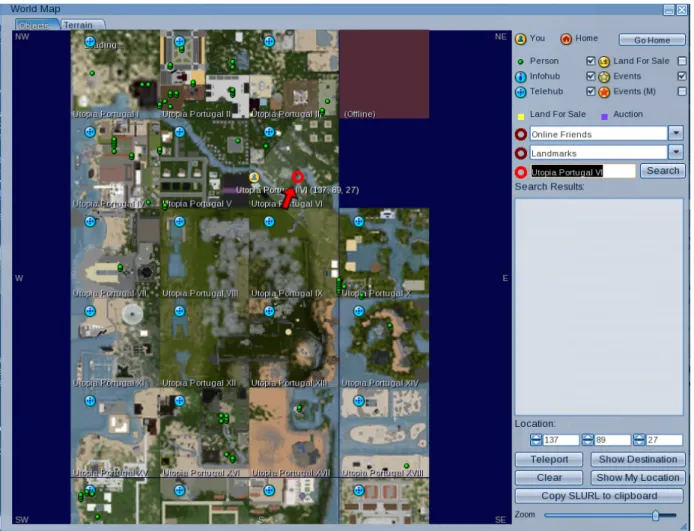Image resolution: width=694 pixels, height=531 pixels.
Task: Click the Y coordinate field showing 89
Action: (612, 439)
